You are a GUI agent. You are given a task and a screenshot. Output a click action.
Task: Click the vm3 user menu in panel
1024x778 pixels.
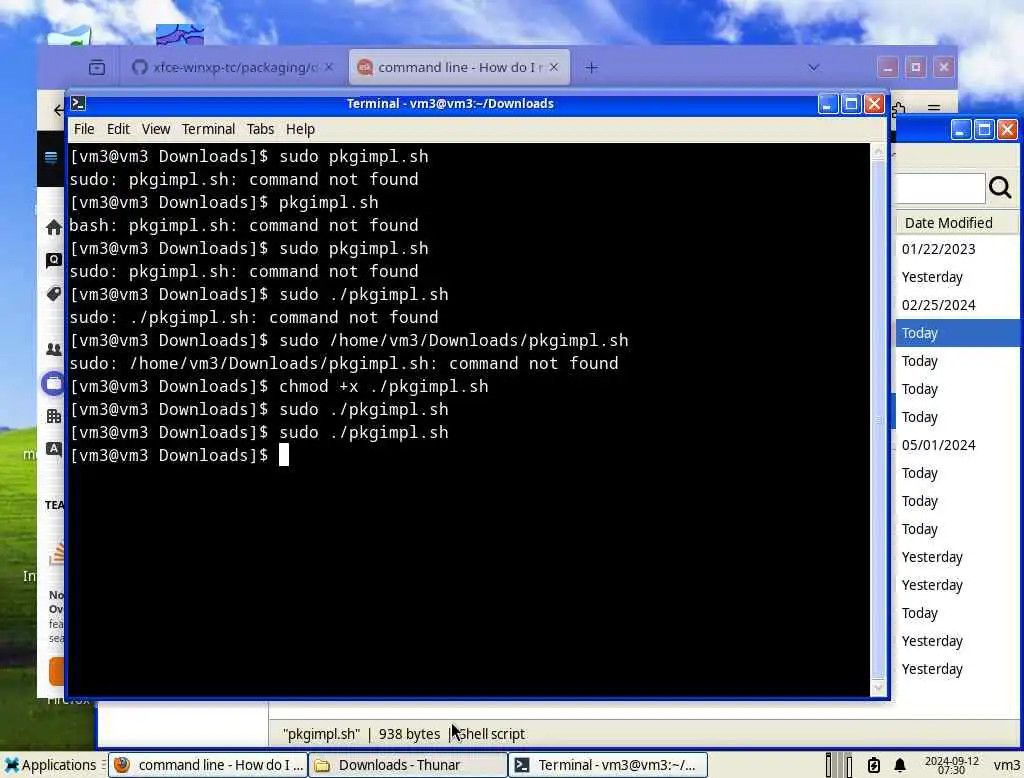tap(1006, 765)
